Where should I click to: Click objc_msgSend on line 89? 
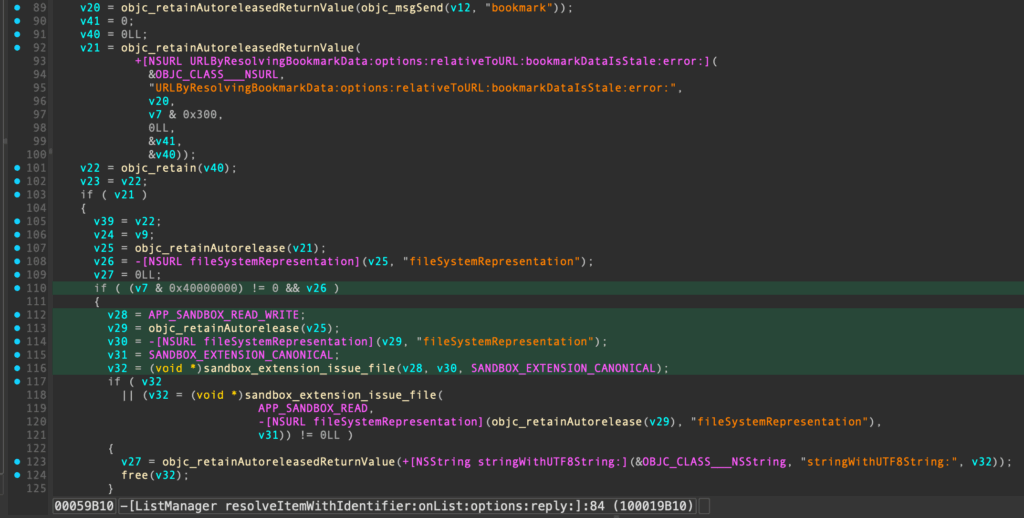pos(402,8)
